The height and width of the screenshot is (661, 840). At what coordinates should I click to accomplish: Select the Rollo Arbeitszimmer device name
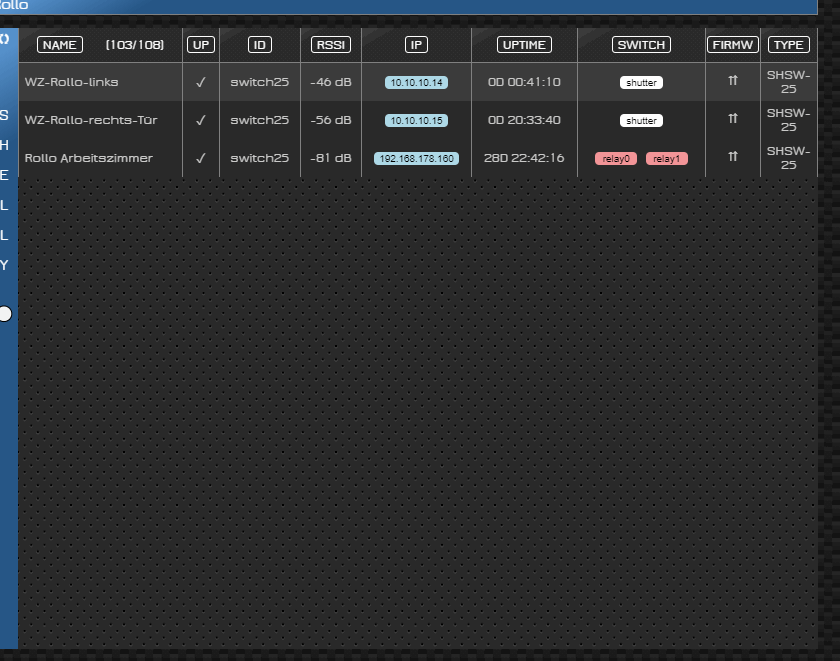coord(89,158)
